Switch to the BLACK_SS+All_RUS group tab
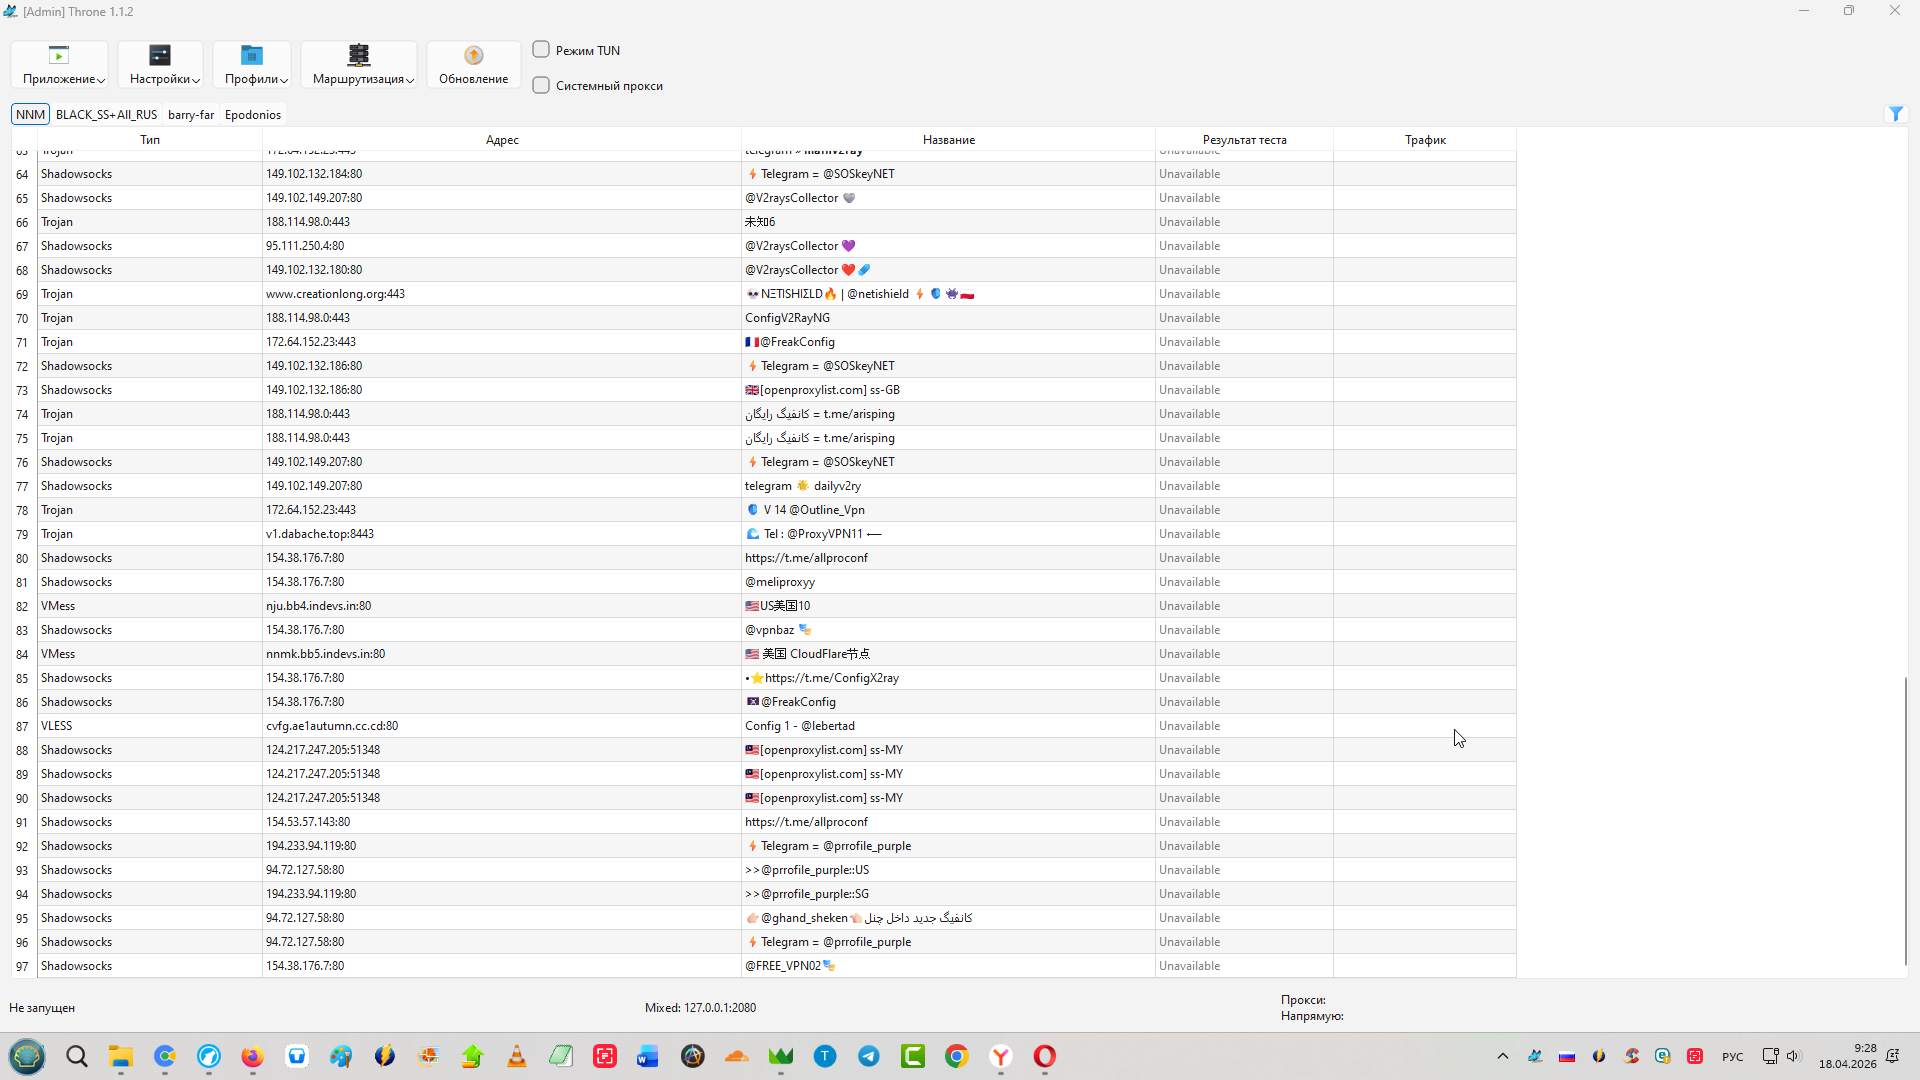Viewport: 1920px width, 1080px height. click(106, 115)
